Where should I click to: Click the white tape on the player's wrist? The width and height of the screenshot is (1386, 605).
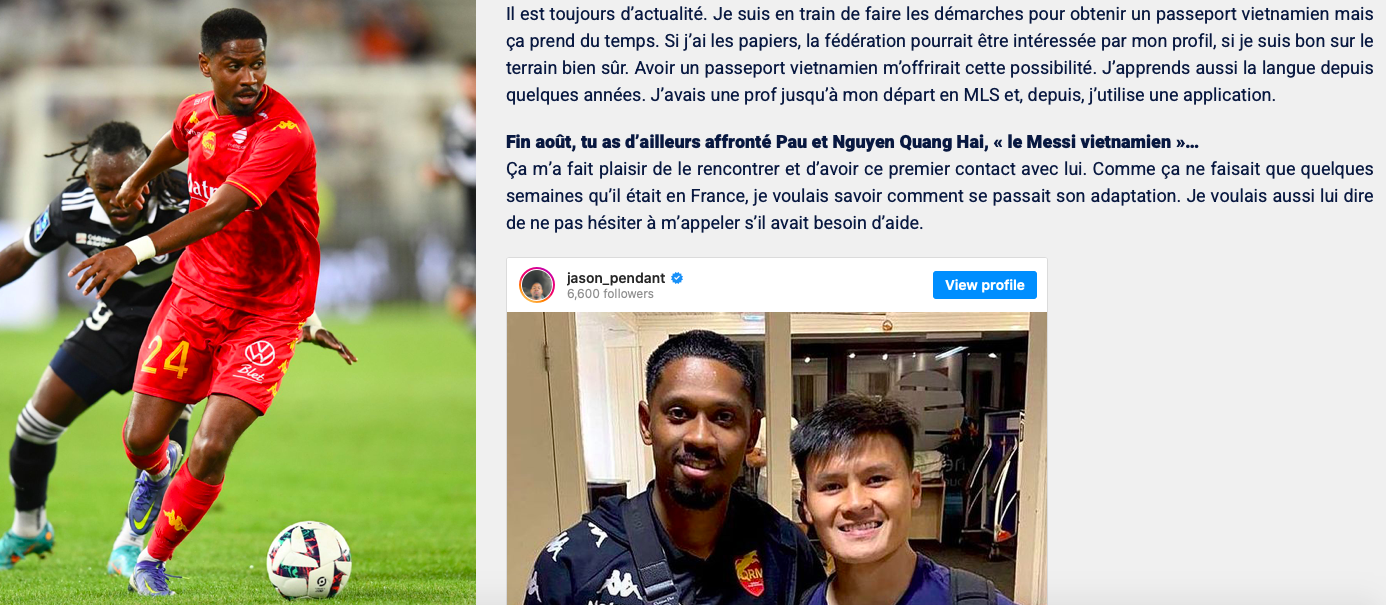coord(141,248)
